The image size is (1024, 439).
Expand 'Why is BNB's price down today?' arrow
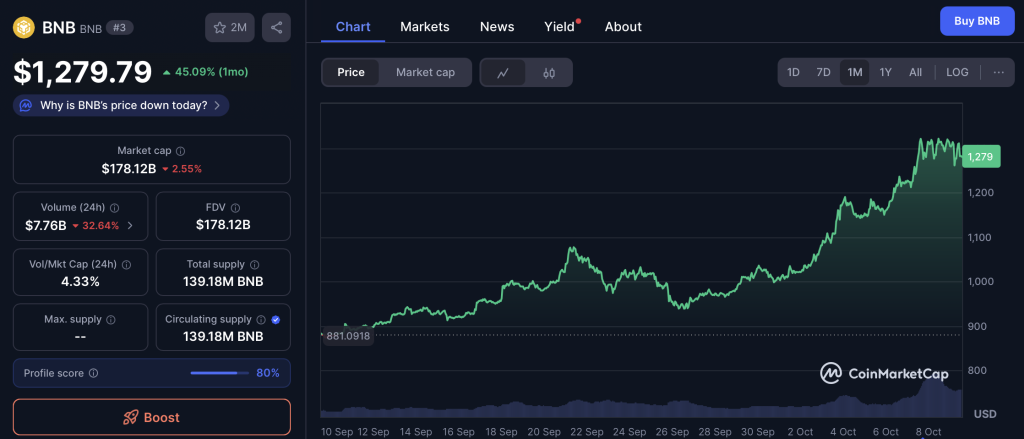[x=217, y=105]
